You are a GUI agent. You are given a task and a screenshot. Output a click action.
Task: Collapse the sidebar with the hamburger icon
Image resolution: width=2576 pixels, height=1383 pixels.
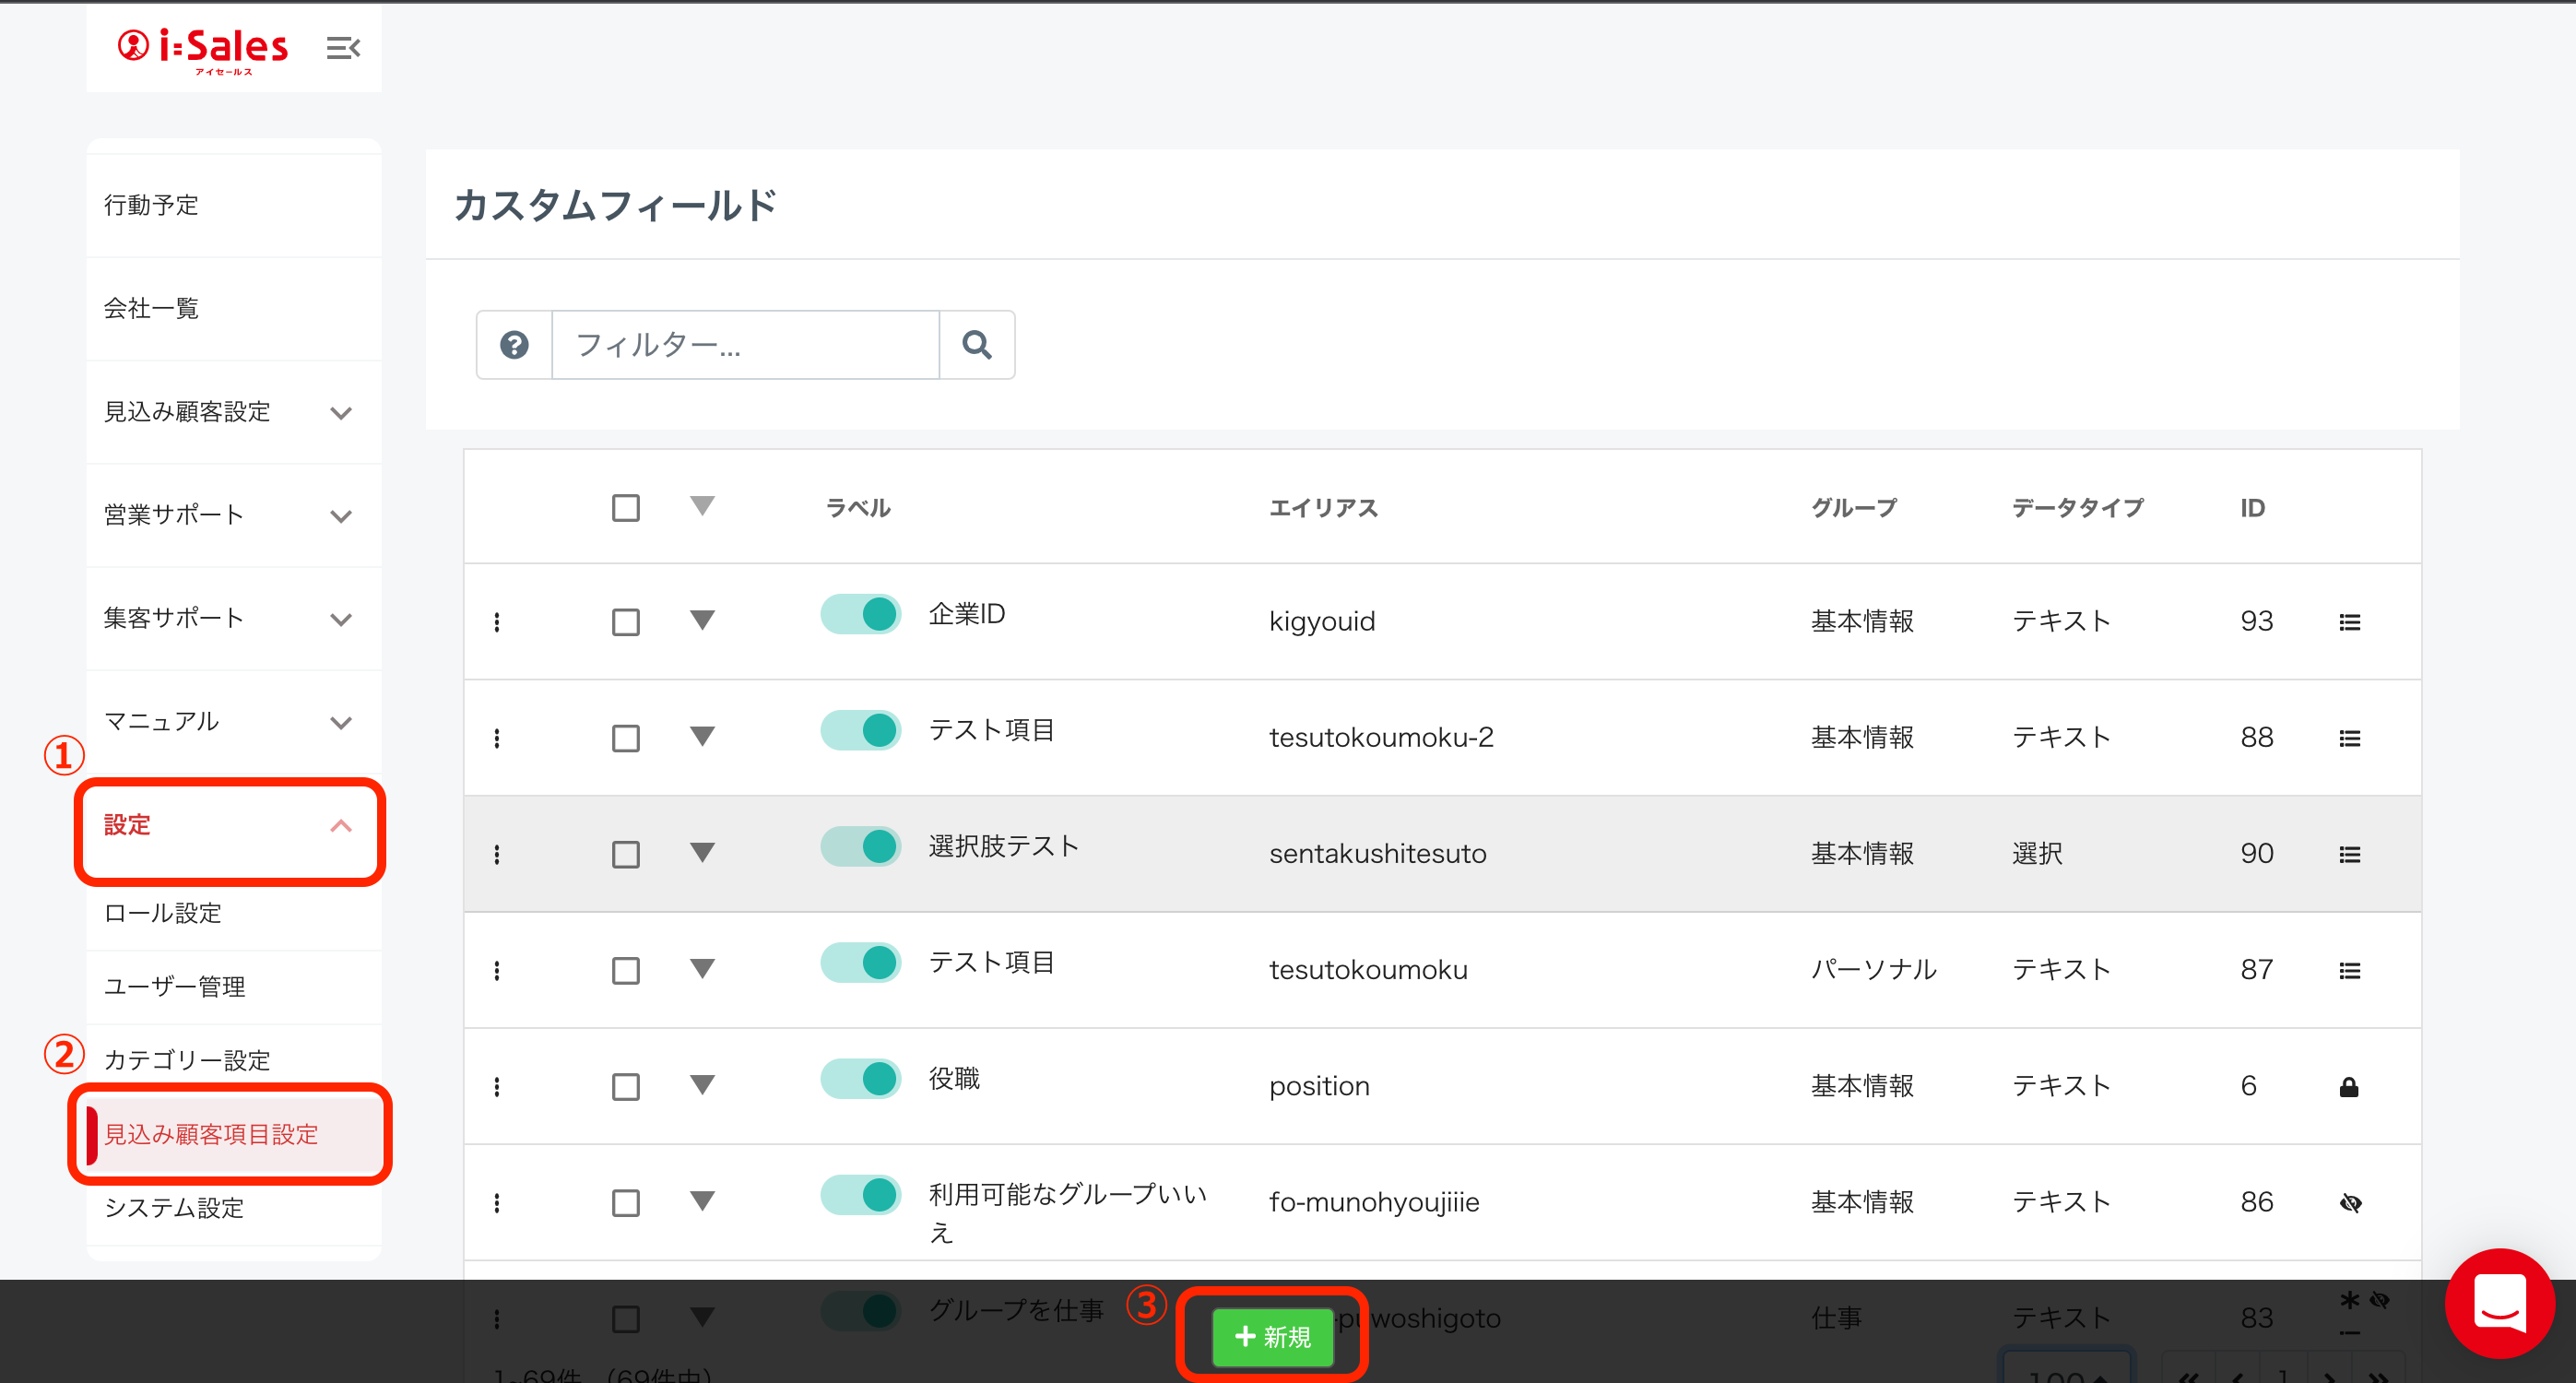tap(343, 48)
